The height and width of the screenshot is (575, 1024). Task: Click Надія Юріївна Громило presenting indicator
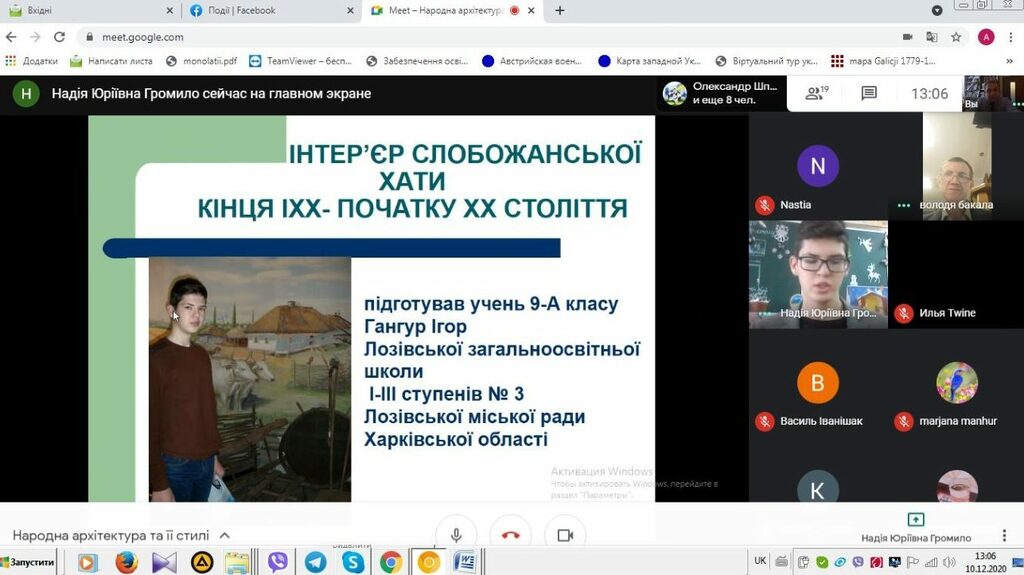[916, 527]
